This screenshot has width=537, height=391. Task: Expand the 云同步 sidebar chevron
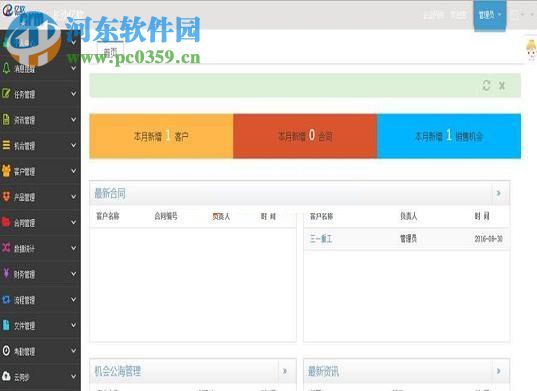[x=73, y=377]
